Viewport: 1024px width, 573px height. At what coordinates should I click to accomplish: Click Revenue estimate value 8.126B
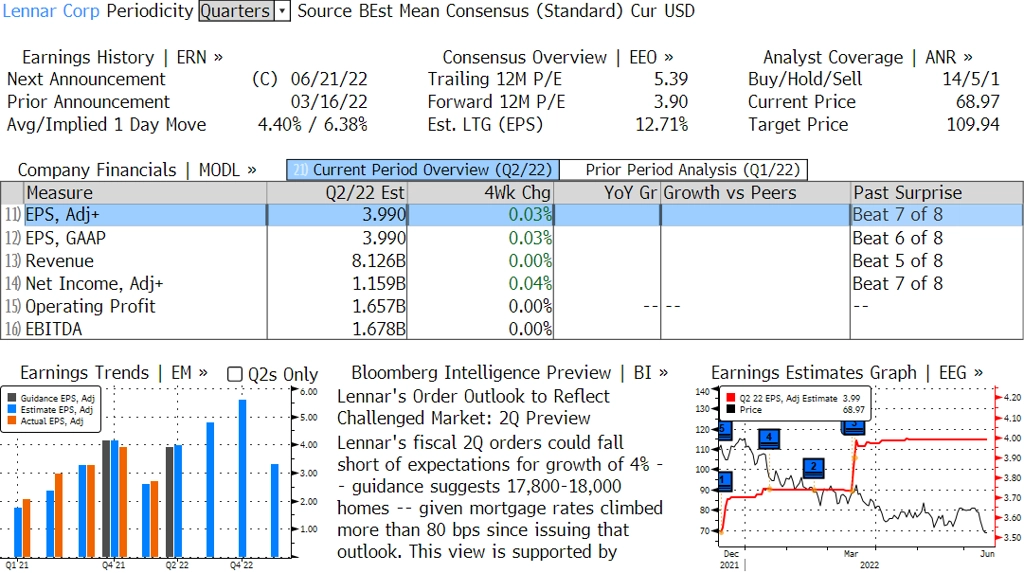pyautogui.click(x=379, y=261)
